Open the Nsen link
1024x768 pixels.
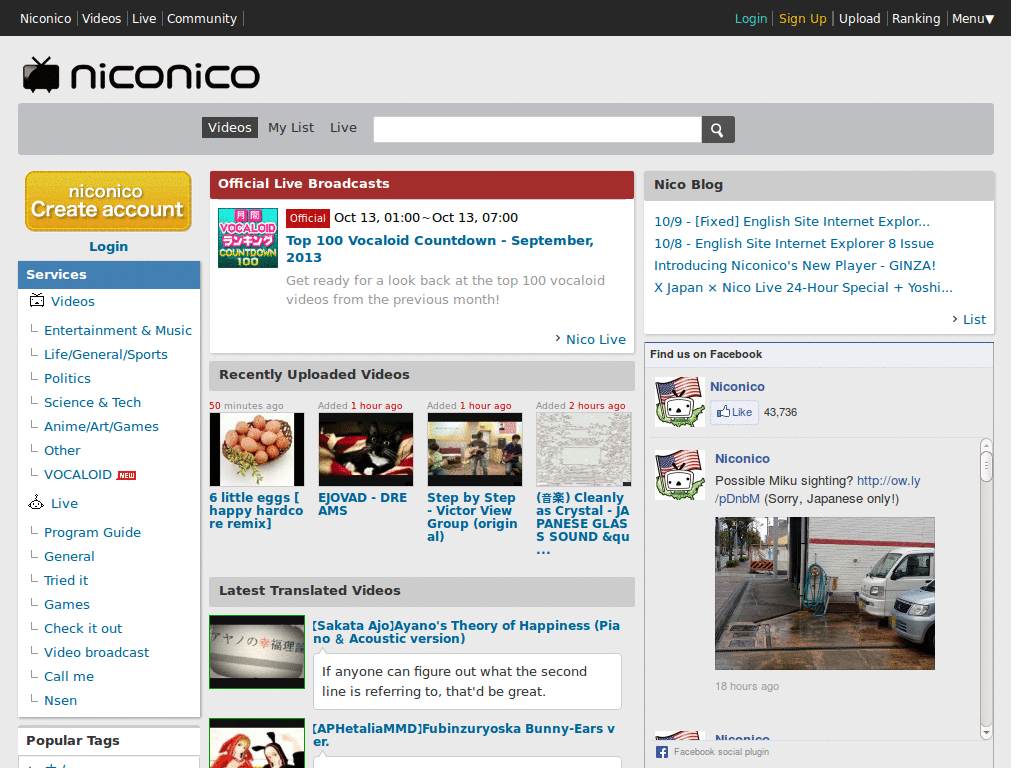click(61, 700)
